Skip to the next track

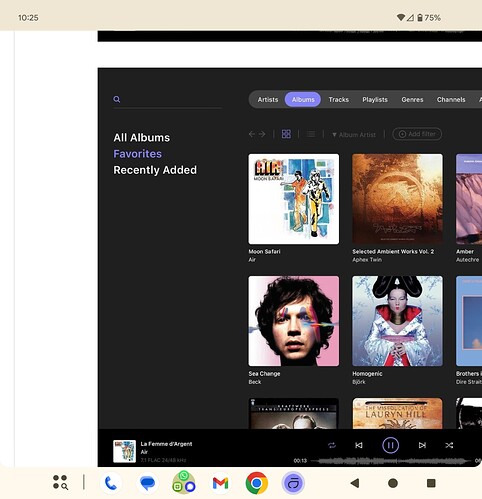(422, 445)
